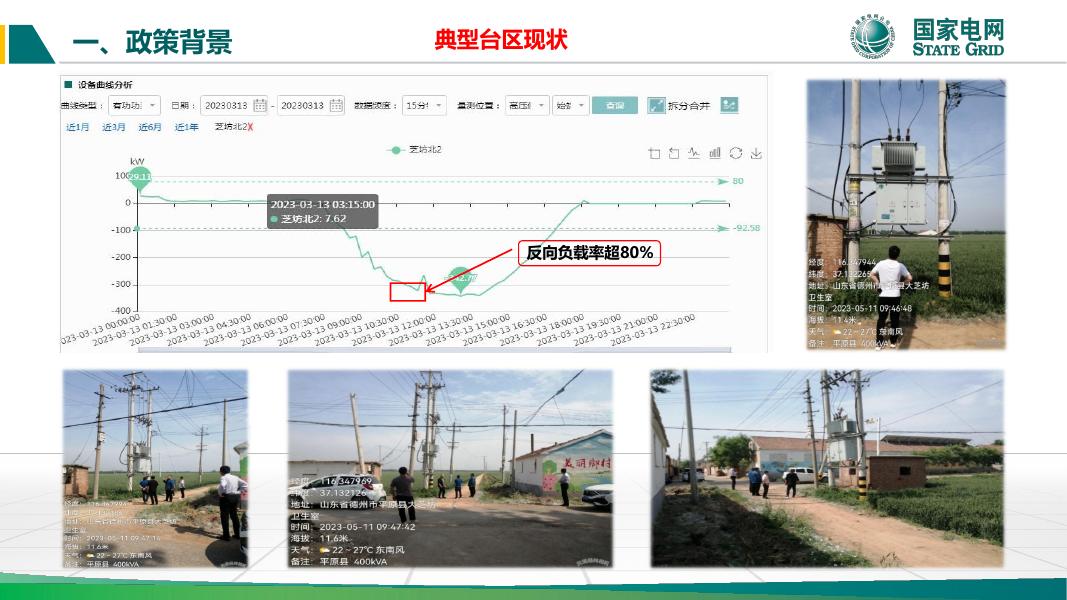
Task: Remove the 芝坊北2 tag with red X
Action: coord(250,127)
